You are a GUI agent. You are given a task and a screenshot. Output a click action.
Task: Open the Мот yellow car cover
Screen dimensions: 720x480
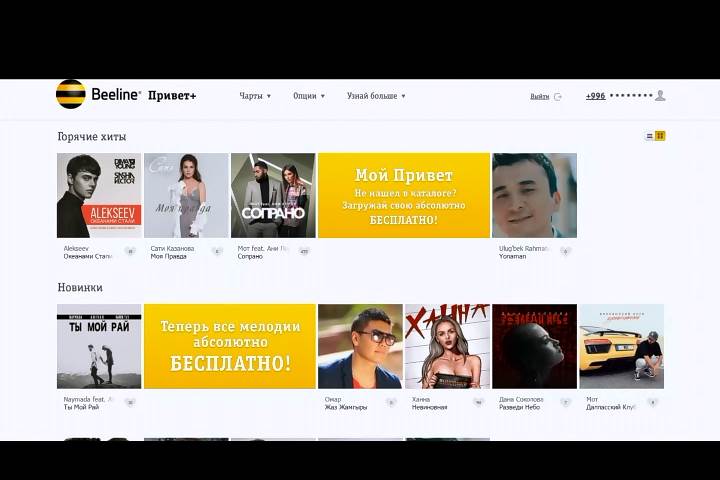coord(622,346)
